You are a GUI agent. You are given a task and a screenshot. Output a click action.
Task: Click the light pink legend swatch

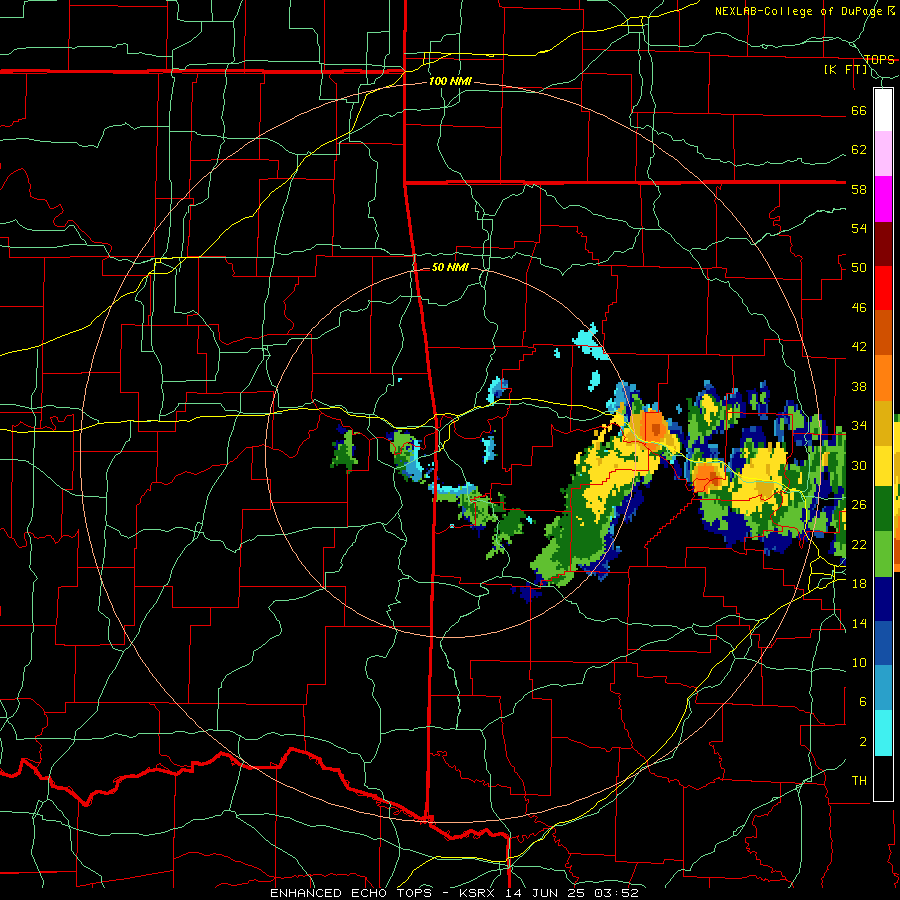(883, 153)
